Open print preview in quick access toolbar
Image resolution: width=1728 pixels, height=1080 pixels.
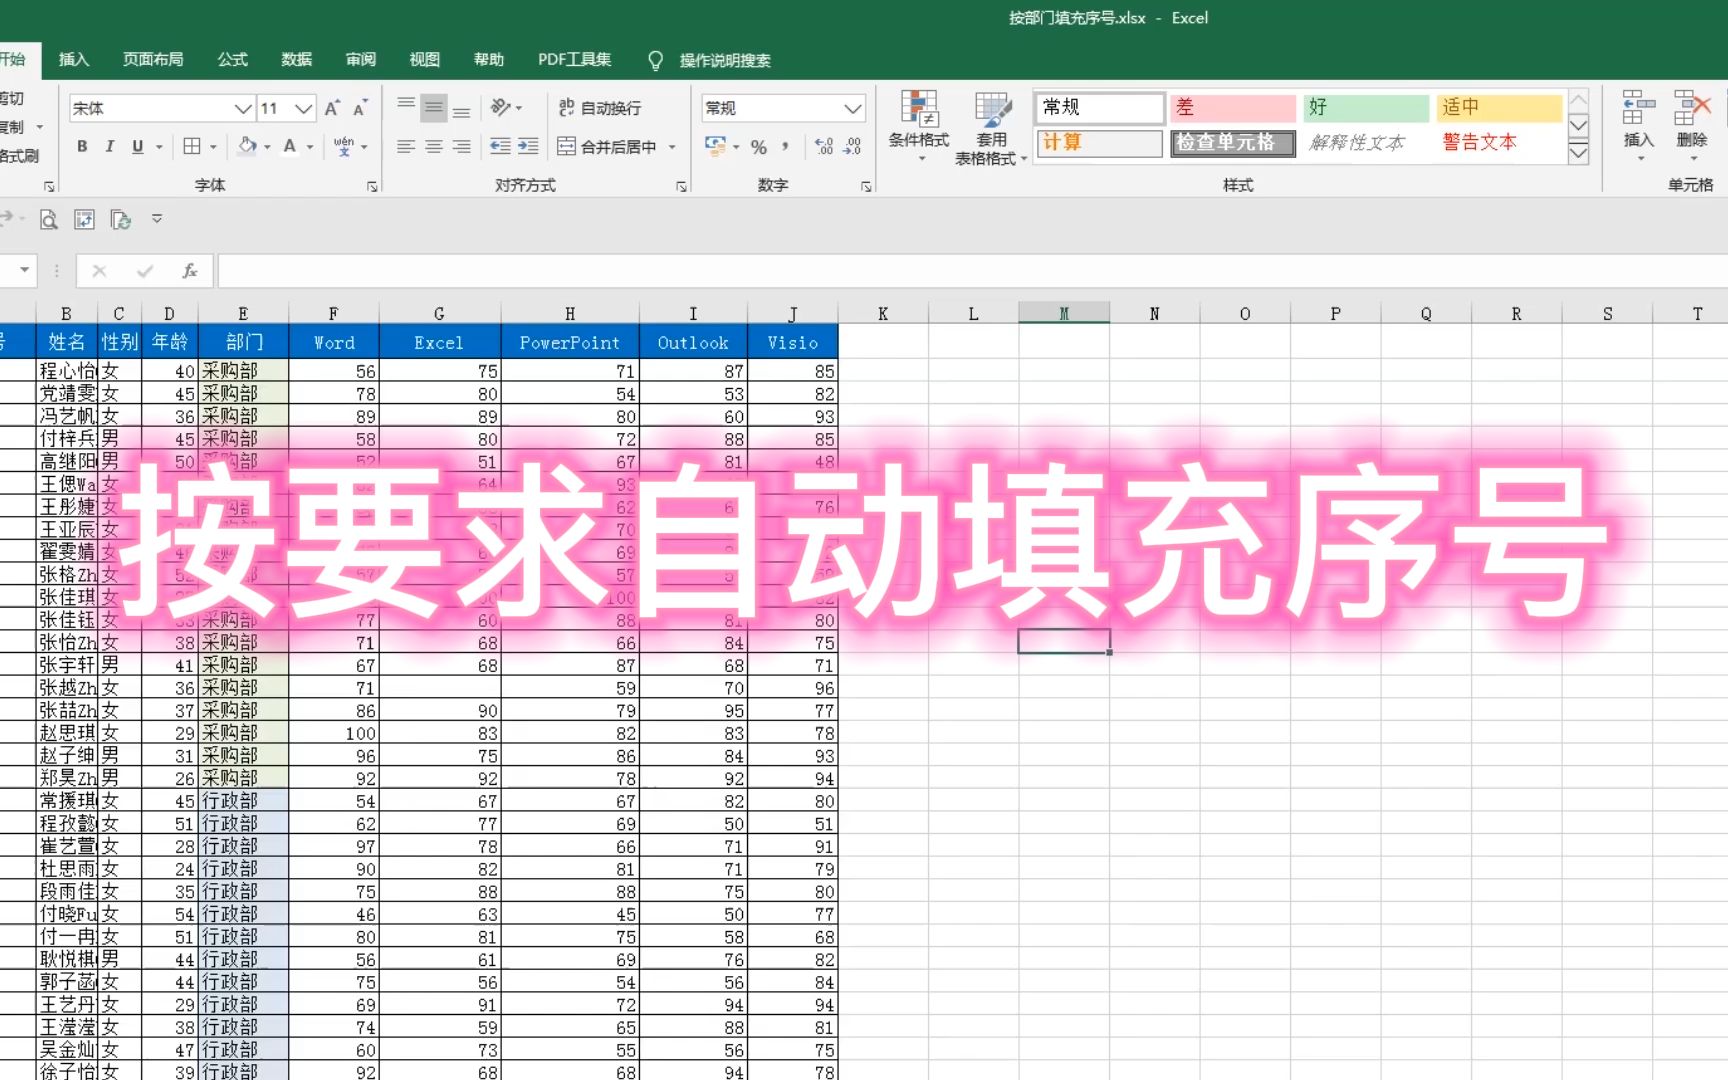pos(48,219)
